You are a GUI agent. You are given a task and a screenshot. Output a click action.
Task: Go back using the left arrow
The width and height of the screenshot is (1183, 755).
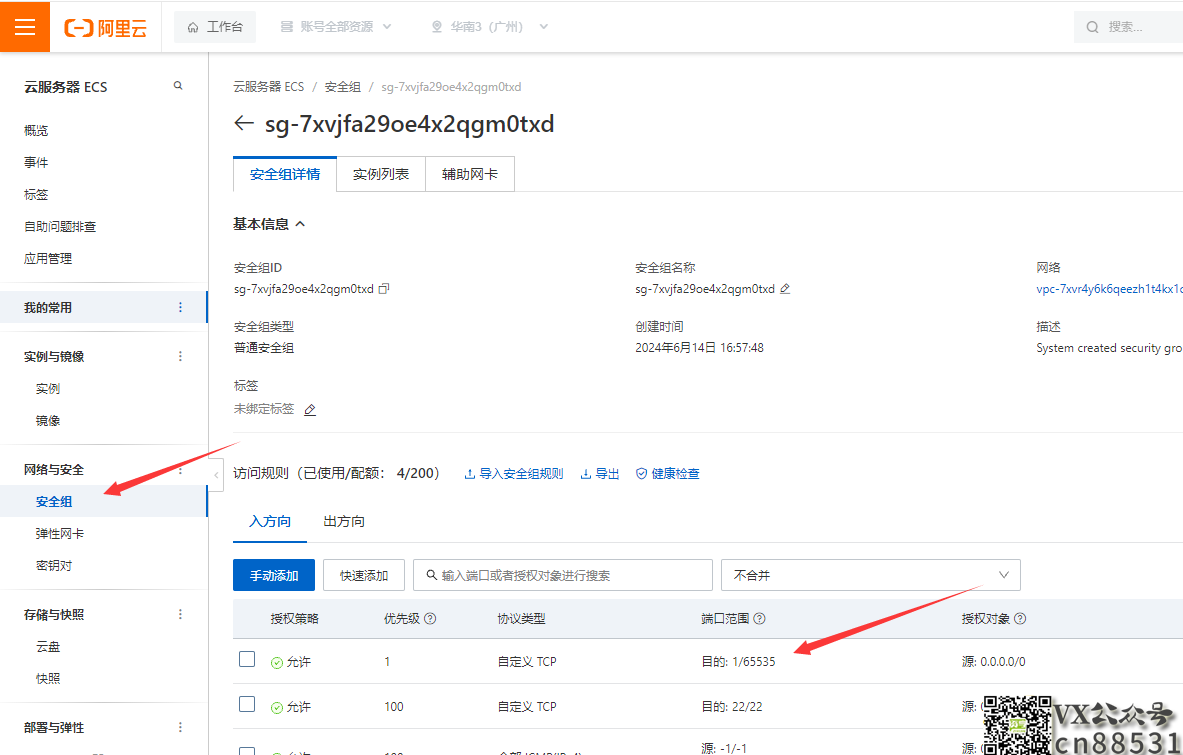[x=244, y=123]
